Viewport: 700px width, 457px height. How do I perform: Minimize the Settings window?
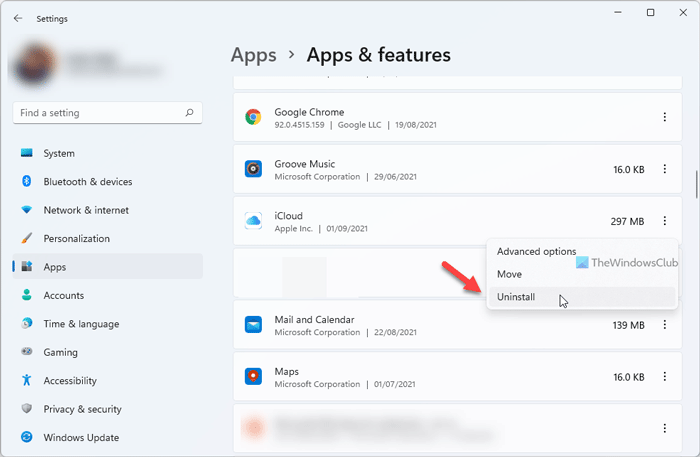click(618, 12)
